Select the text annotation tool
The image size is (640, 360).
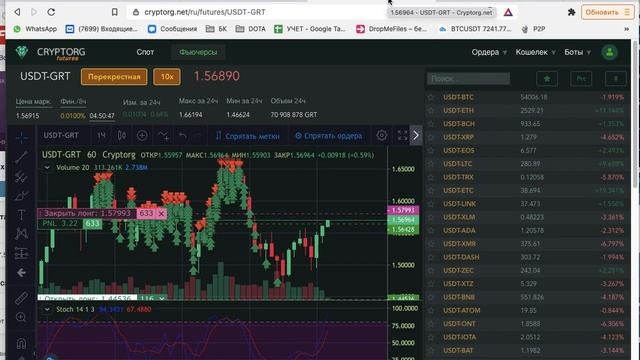coord(21,215)
